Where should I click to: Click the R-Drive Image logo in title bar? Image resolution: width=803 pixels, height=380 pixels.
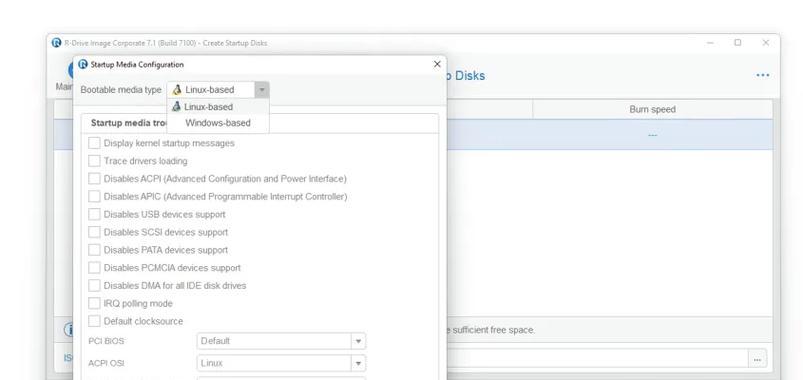point(56,43)
